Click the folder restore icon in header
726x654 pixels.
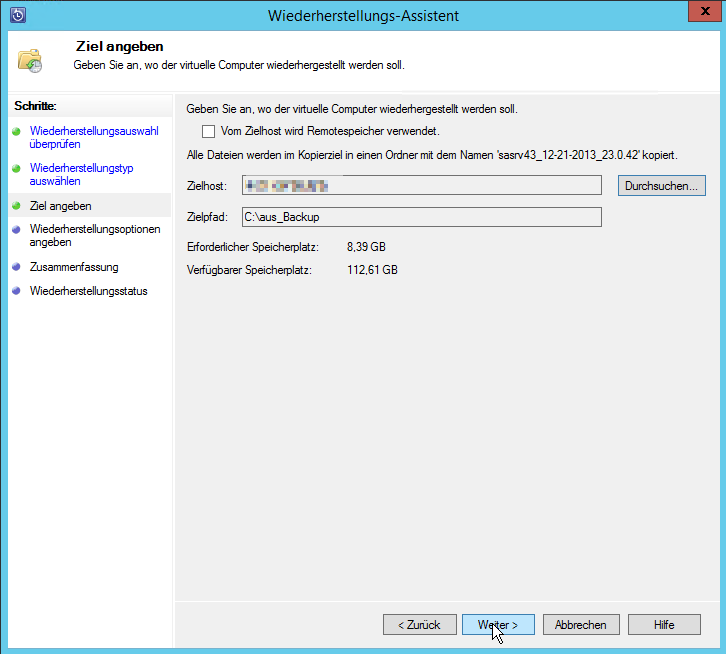pyautogui.click(x=30, y=59)
